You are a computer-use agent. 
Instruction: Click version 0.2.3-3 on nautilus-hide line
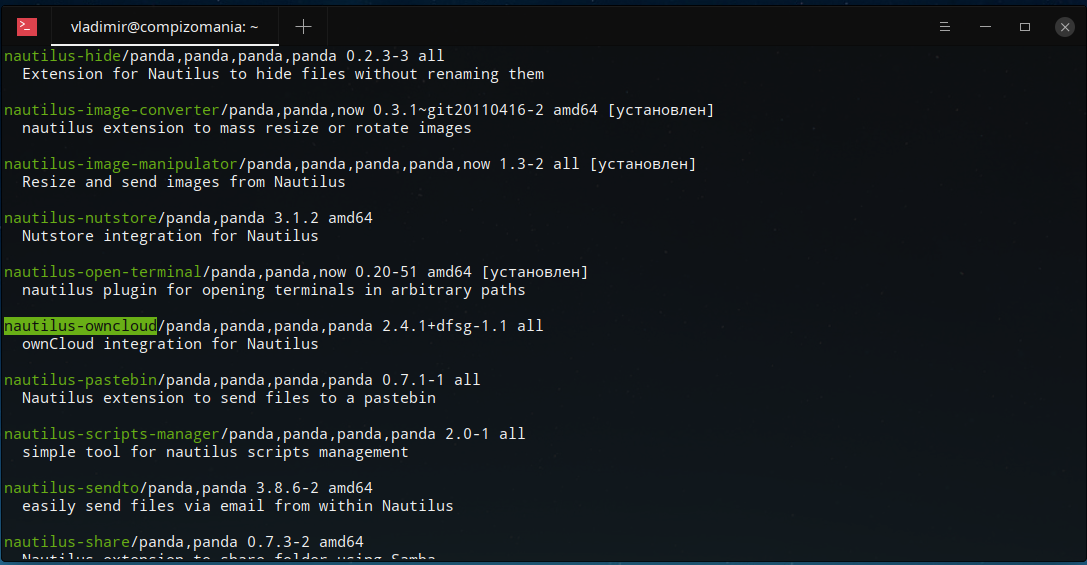tap(377, 55)
